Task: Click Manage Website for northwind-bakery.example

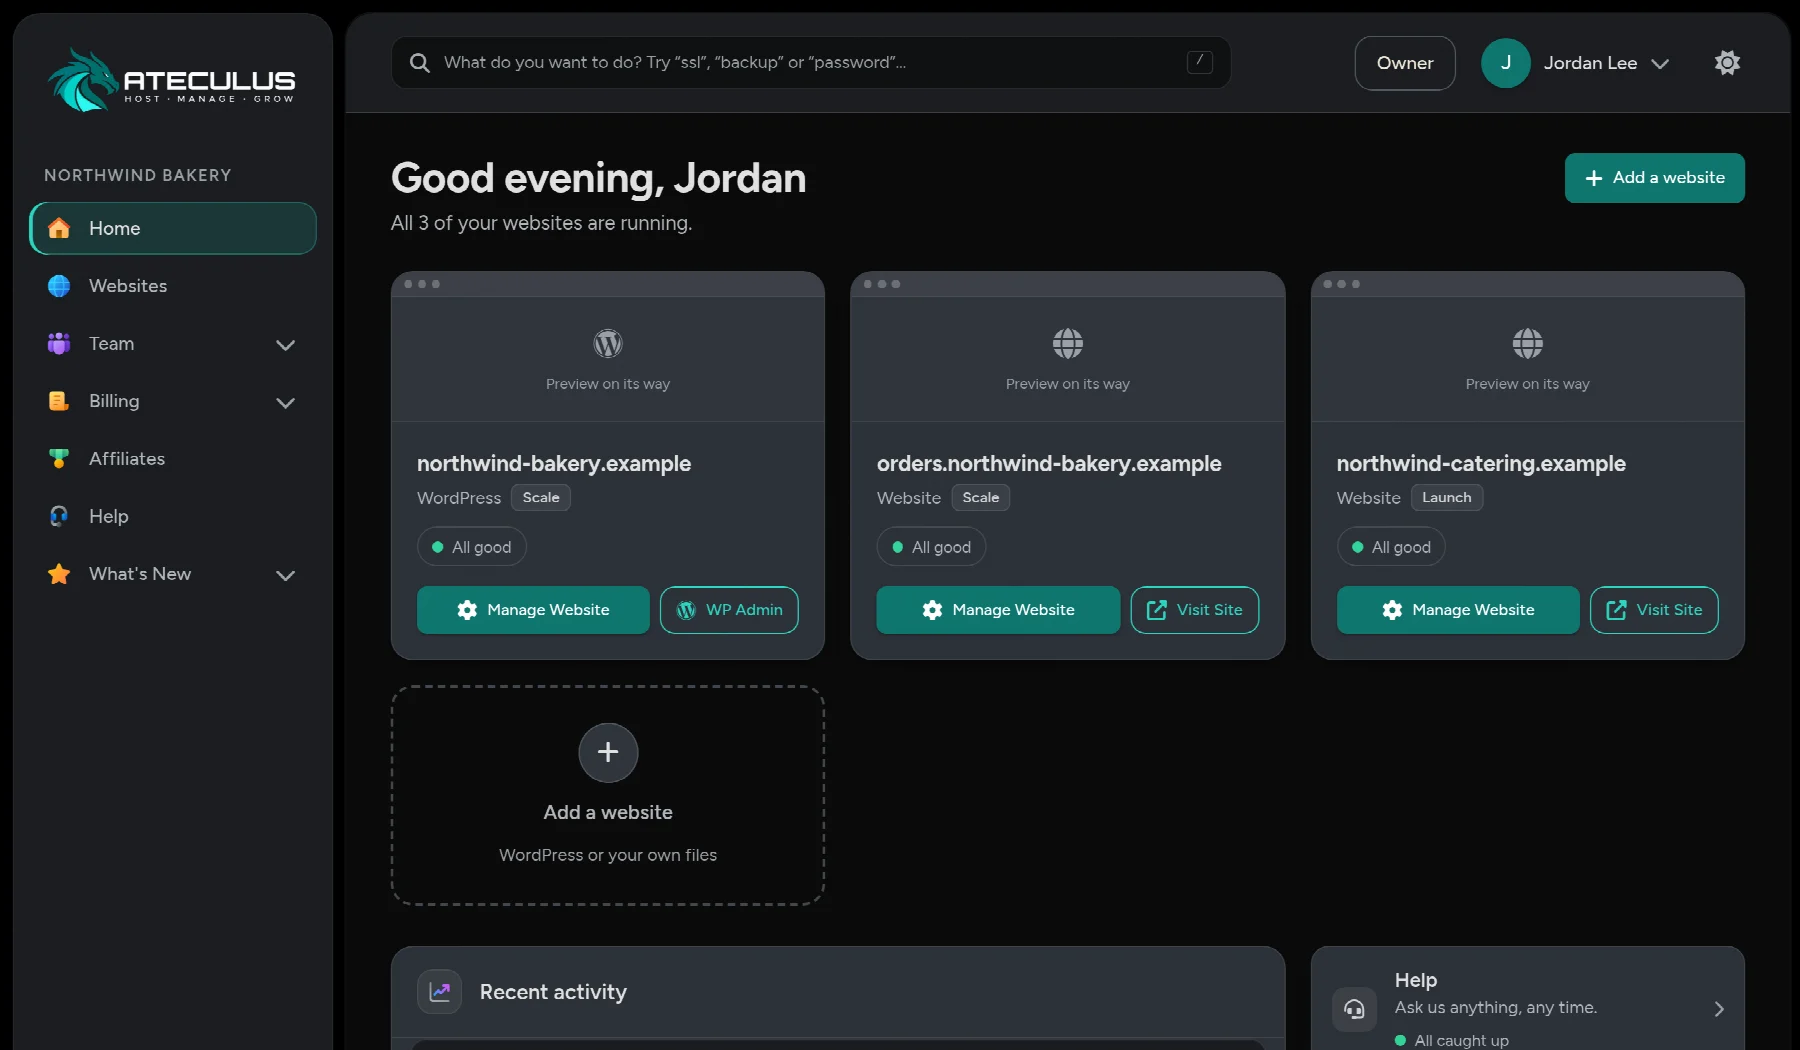Action: 533,610
